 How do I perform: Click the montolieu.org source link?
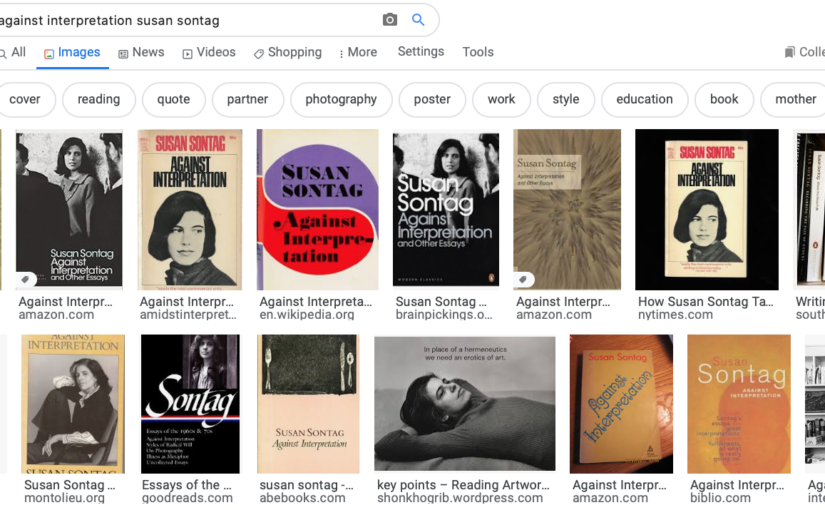[x=64, y=498]
